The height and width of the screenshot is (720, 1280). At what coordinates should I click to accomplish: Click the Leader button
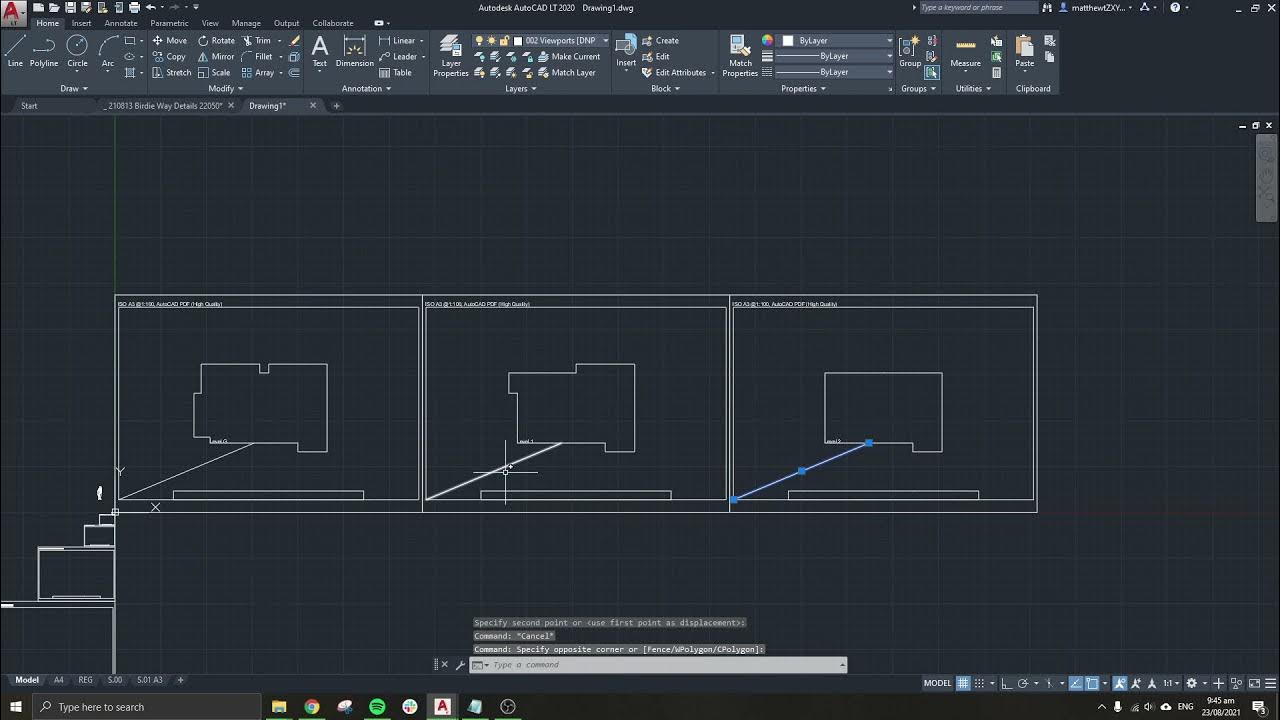(397, 57)
